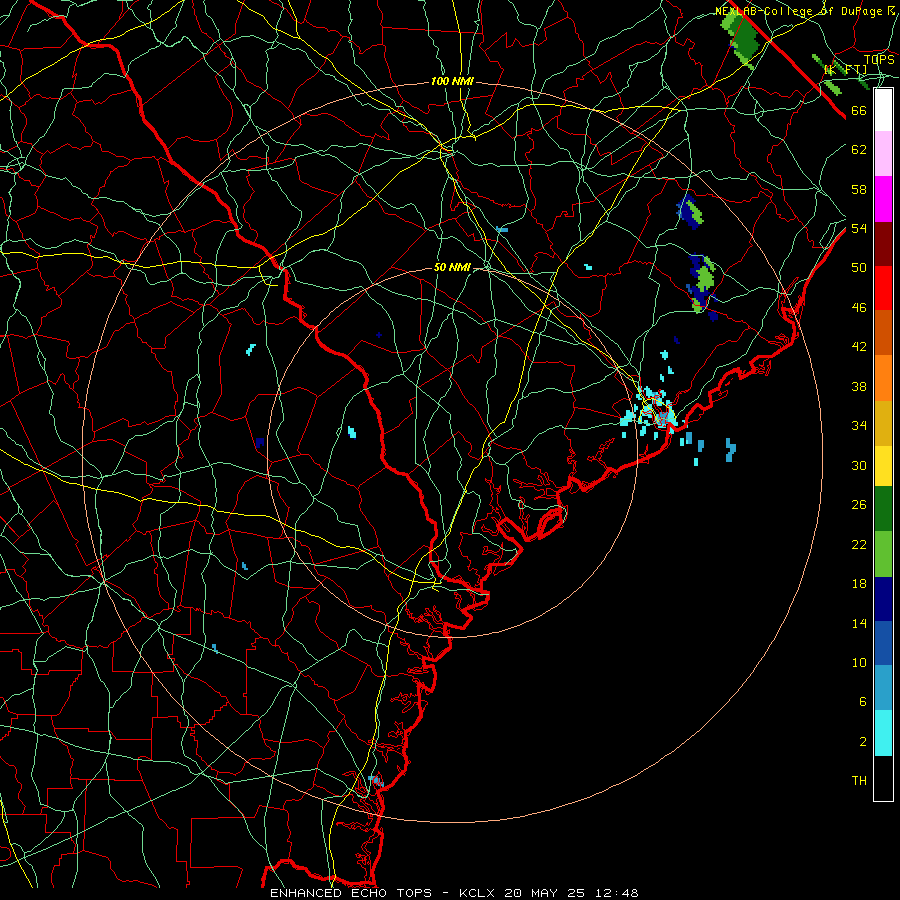Image resolution: width=900 pixels, height=900 pixels.
Task: Click the 'ENHANCED ECHO TOPS' title text
Action: pos(350,893)
